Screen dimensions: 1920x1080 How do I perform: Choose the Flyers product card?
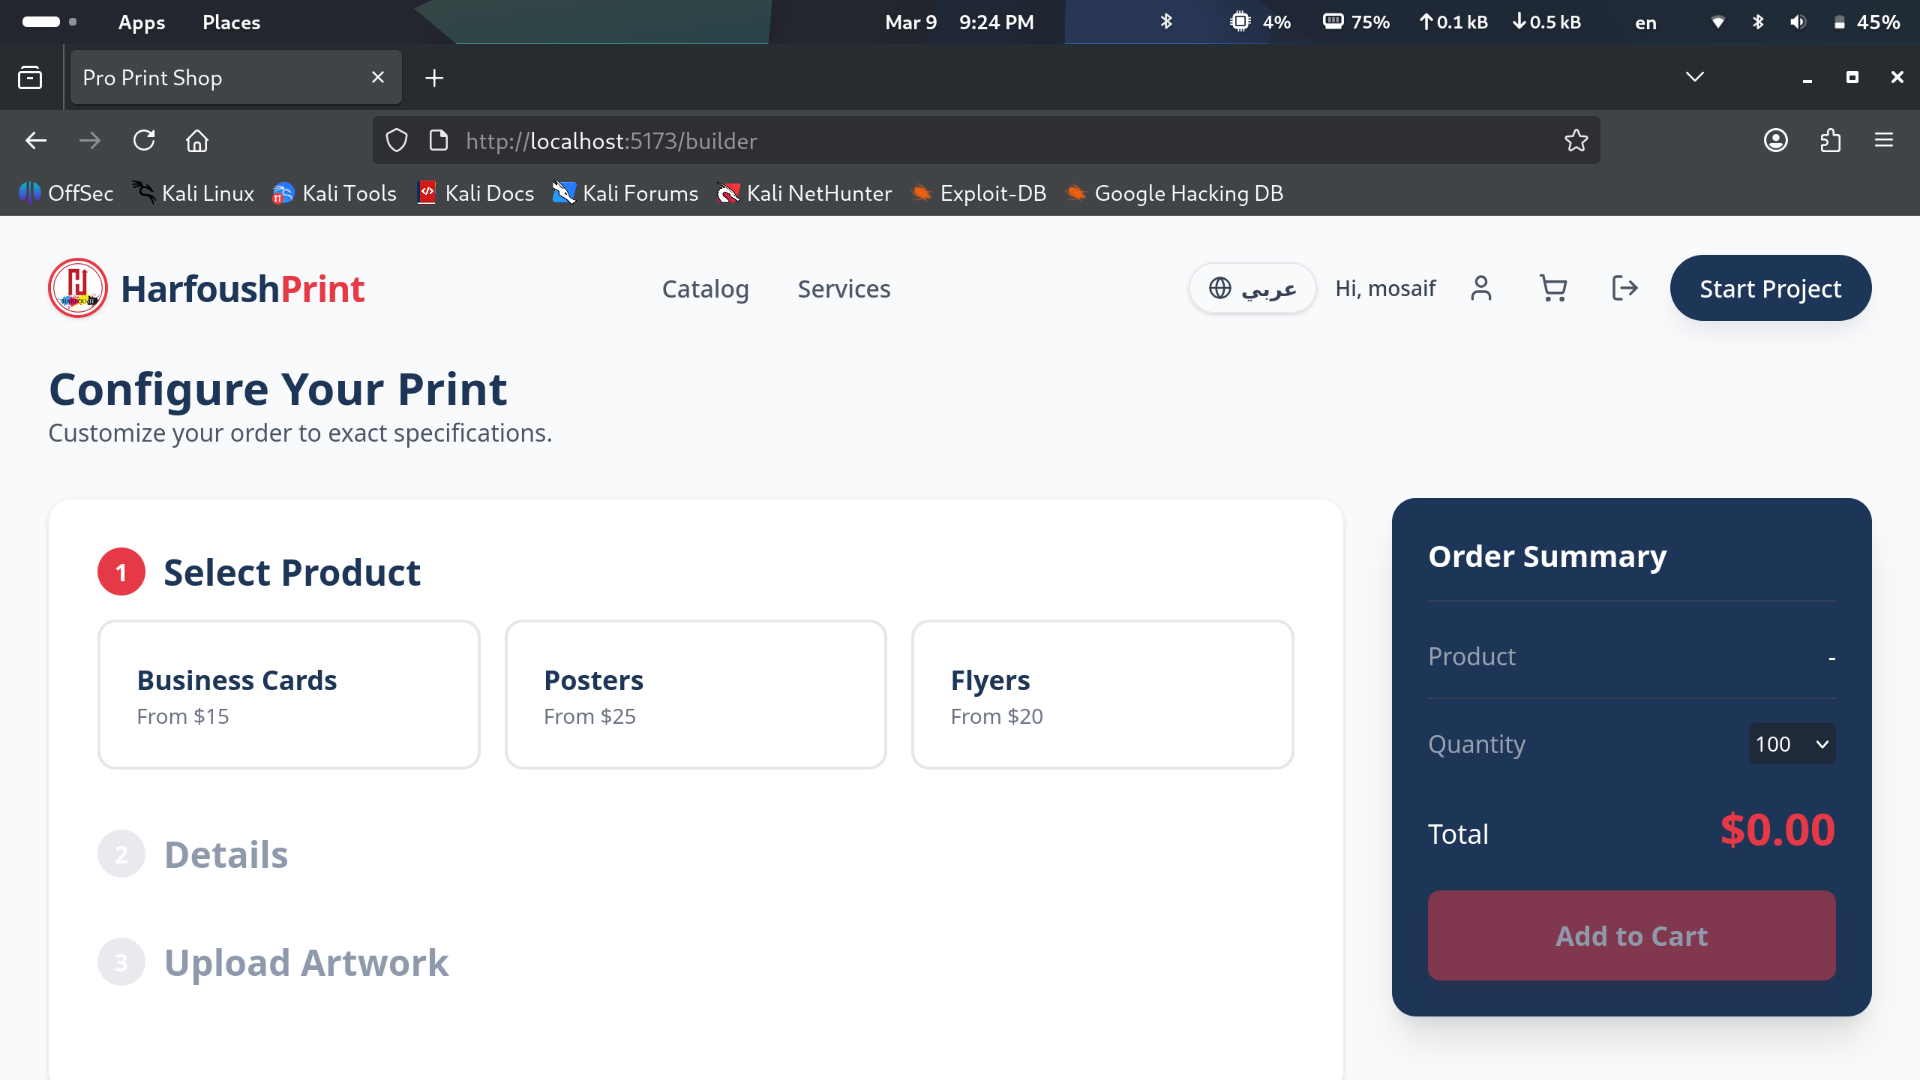(1102, 695)
